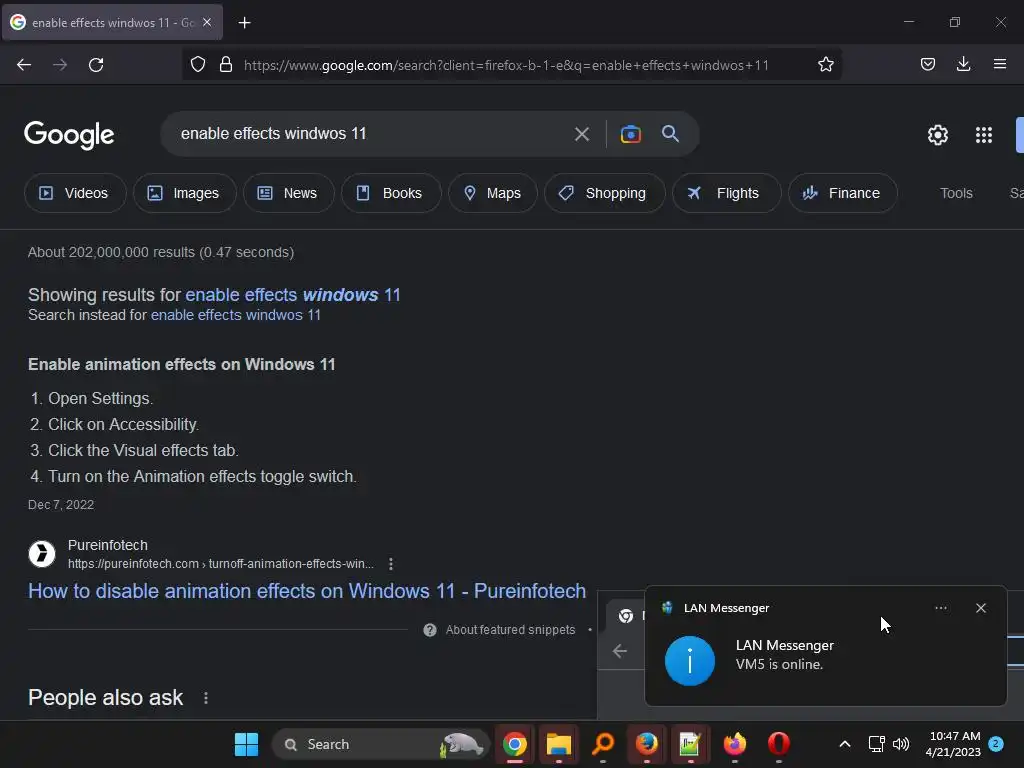
Task: Go to the Google homepage logo
Action: coord(69,135)
